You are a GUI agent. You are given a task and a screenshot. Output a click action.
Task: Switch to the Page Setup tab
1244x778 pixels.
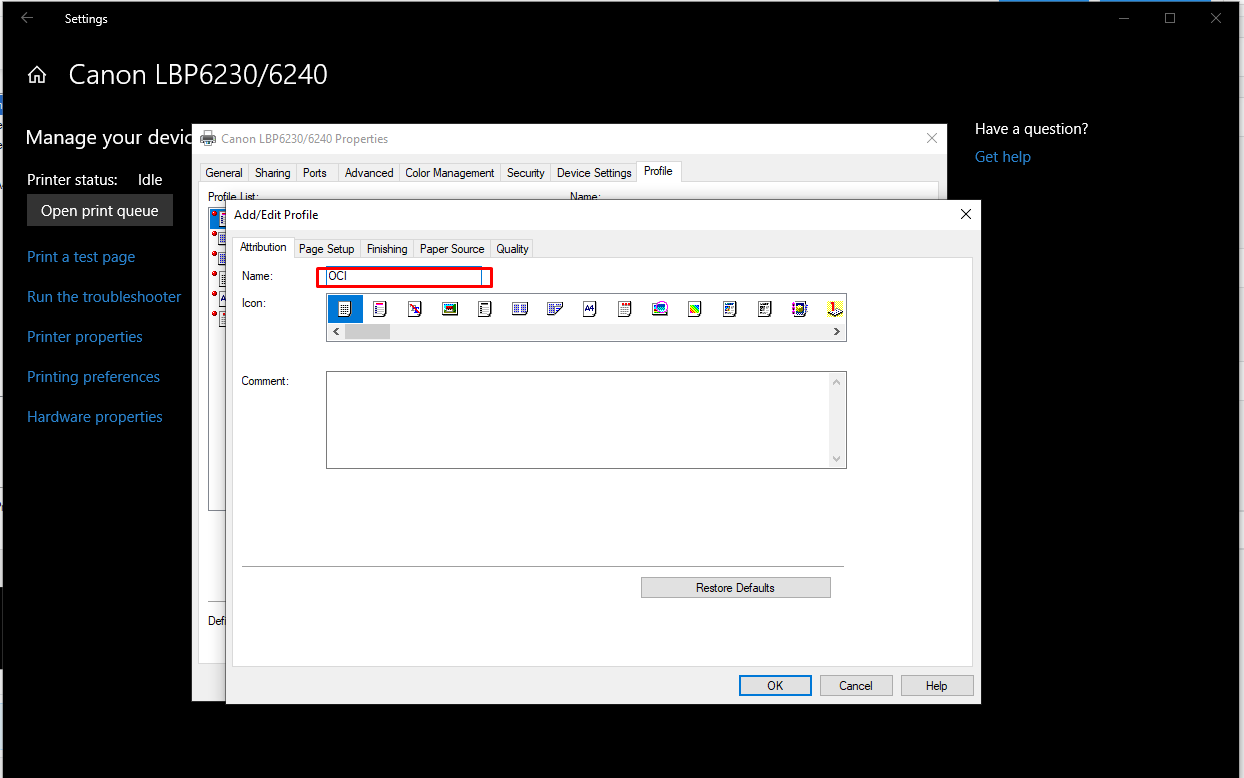[327, 249]
